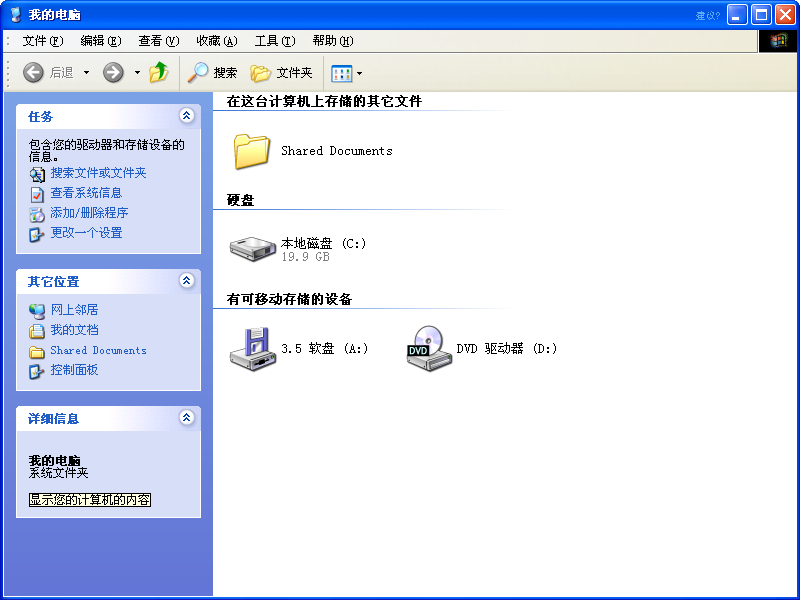The height and width of the screenshot is (600, 800).
Task: Open the Forward history dropdown arrow
Action: point(137,72)
